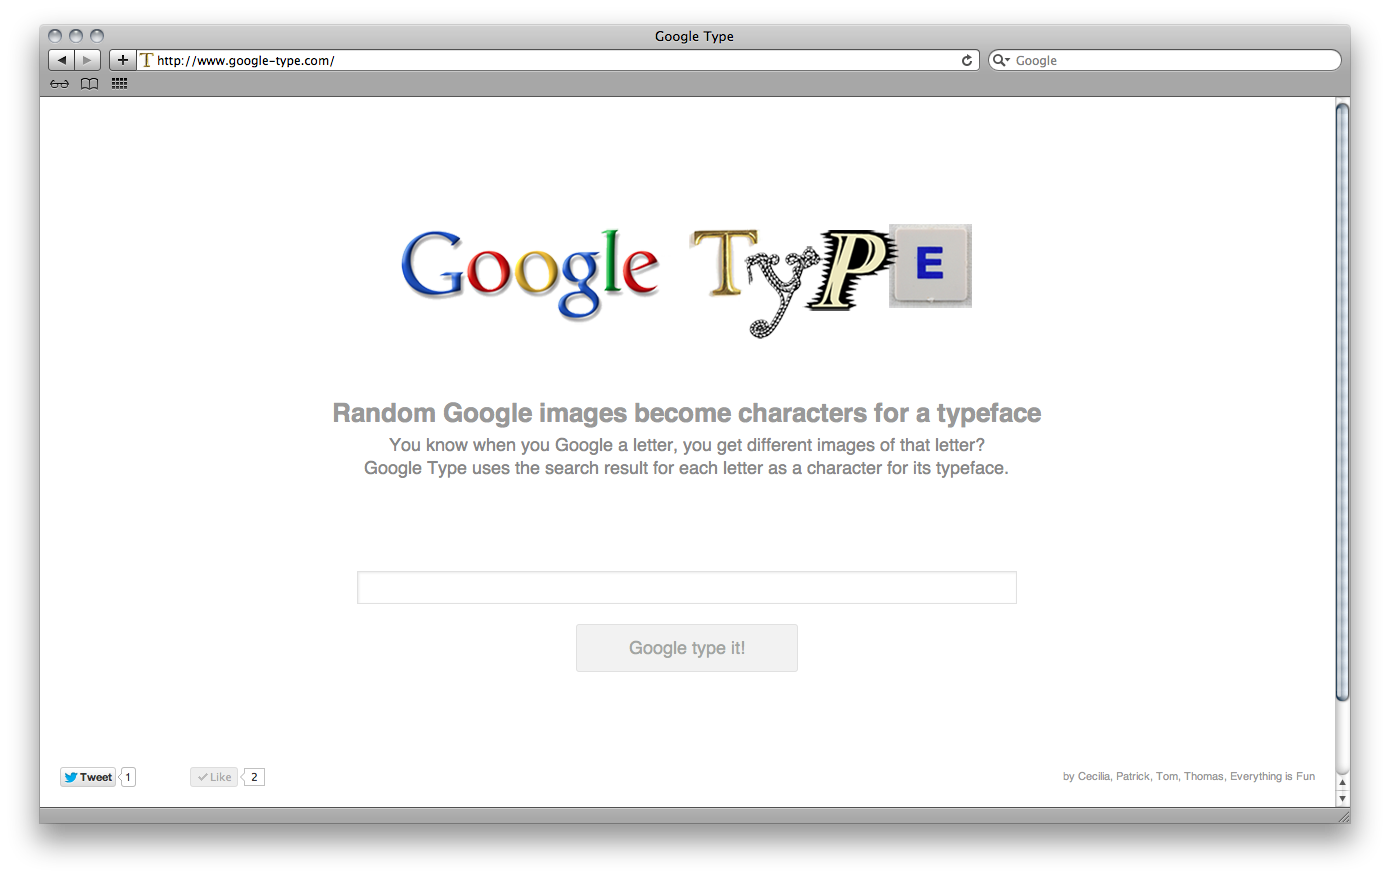
Task: Click the site favicon T in address bar
Action: click(x=147, y=60)
